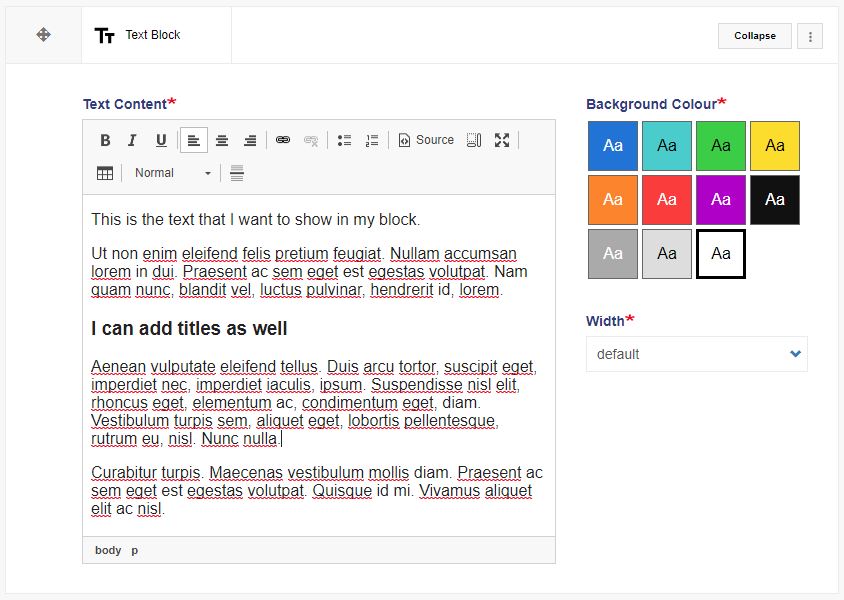This screenshot has width=844, height=600.
Task: Toggle underline formatting
Action: (160, 140)
